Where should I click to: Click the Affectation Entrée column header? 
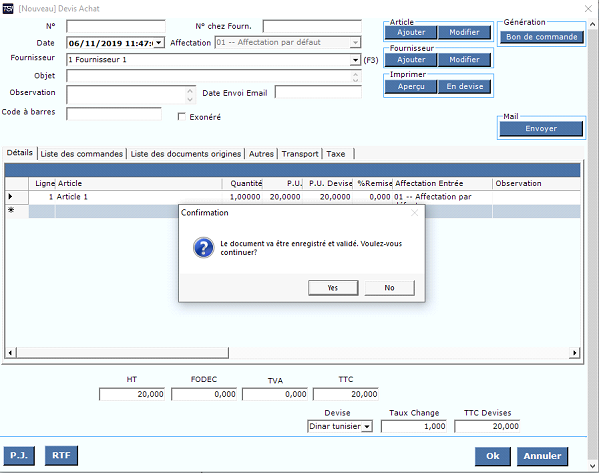(x=443, y=183)
